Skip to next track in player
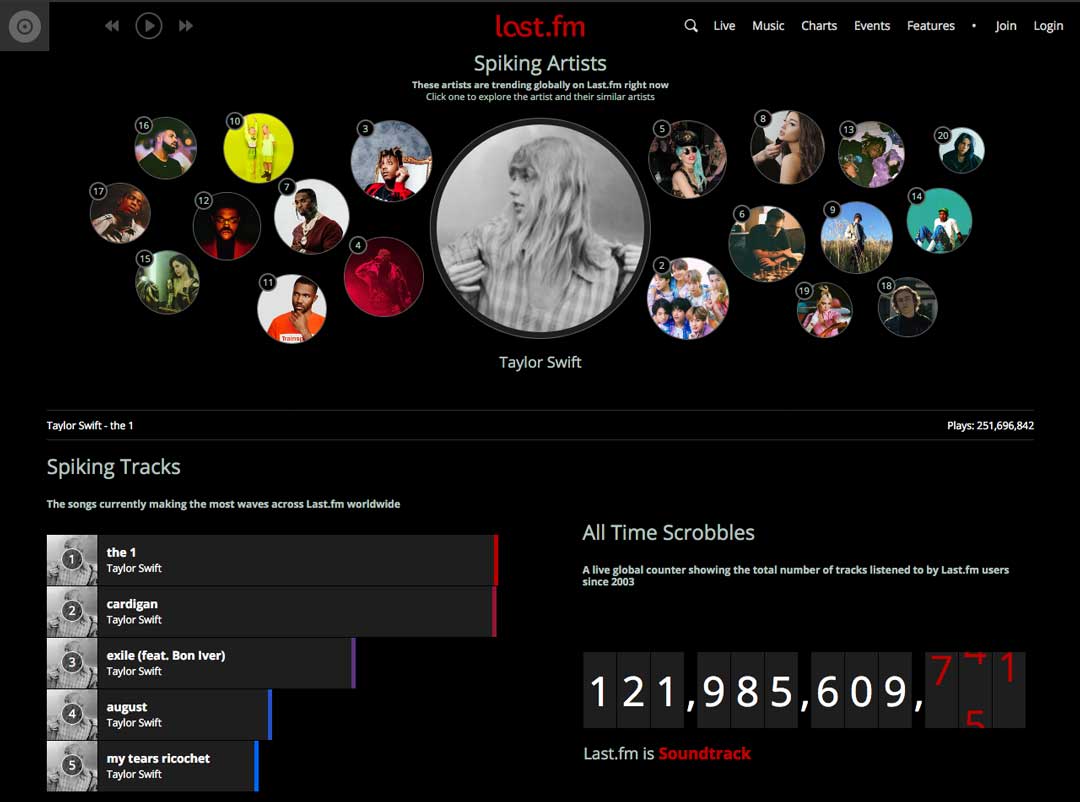Screen dimensions: 1080x802 (185, 26)
